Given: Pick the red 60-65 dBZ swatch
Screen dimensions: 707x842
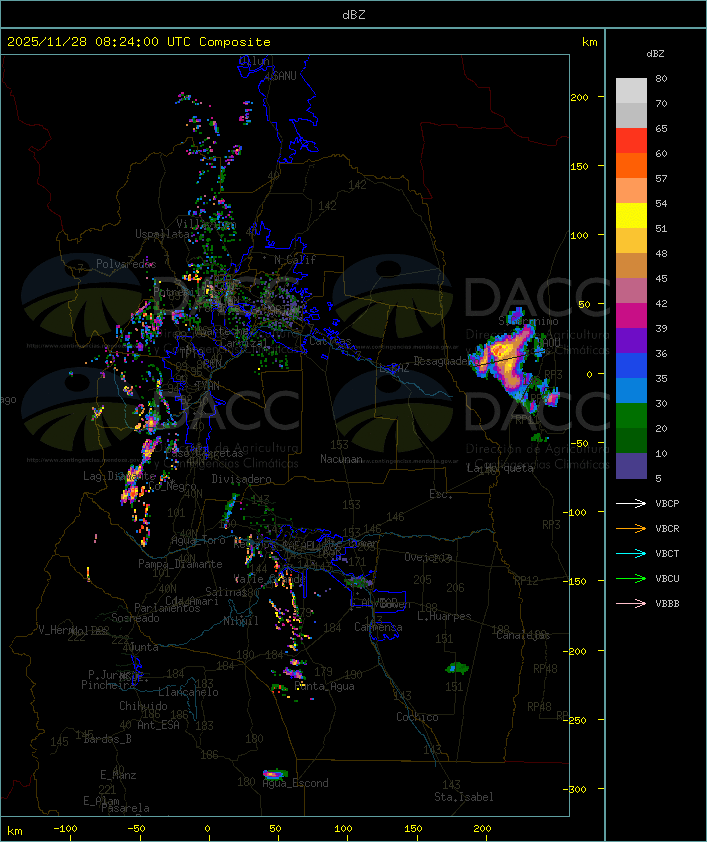Looking at the screenshot, I should [631, 140].
